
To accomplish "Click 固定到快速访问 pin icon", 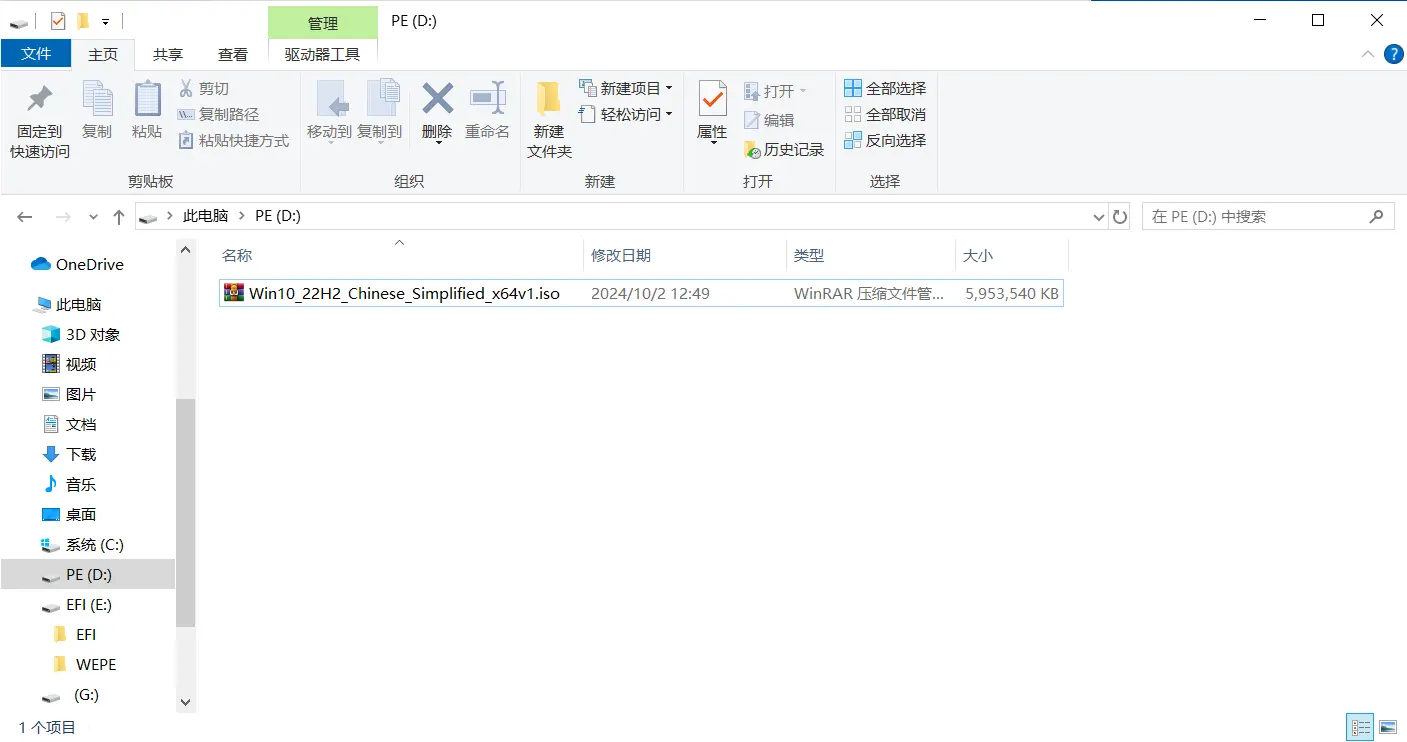I will [x=40, y=100].
